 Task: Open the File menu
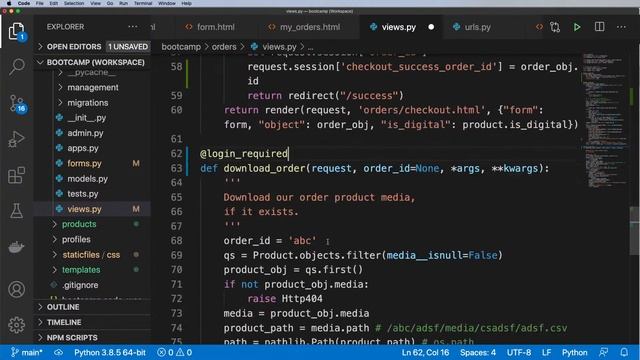point(40,3)
